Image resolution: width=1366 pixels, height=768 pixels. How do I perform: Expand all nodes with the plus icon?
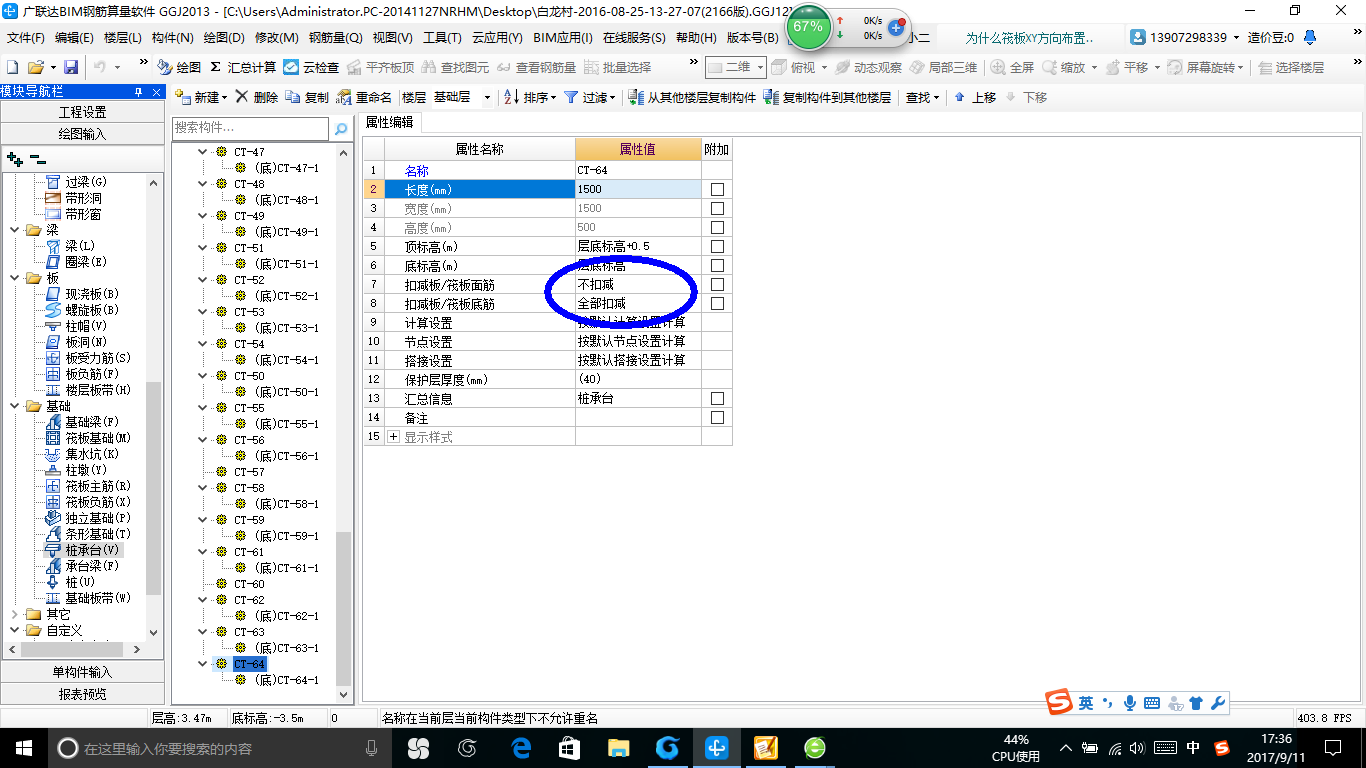tap(15, 158)
